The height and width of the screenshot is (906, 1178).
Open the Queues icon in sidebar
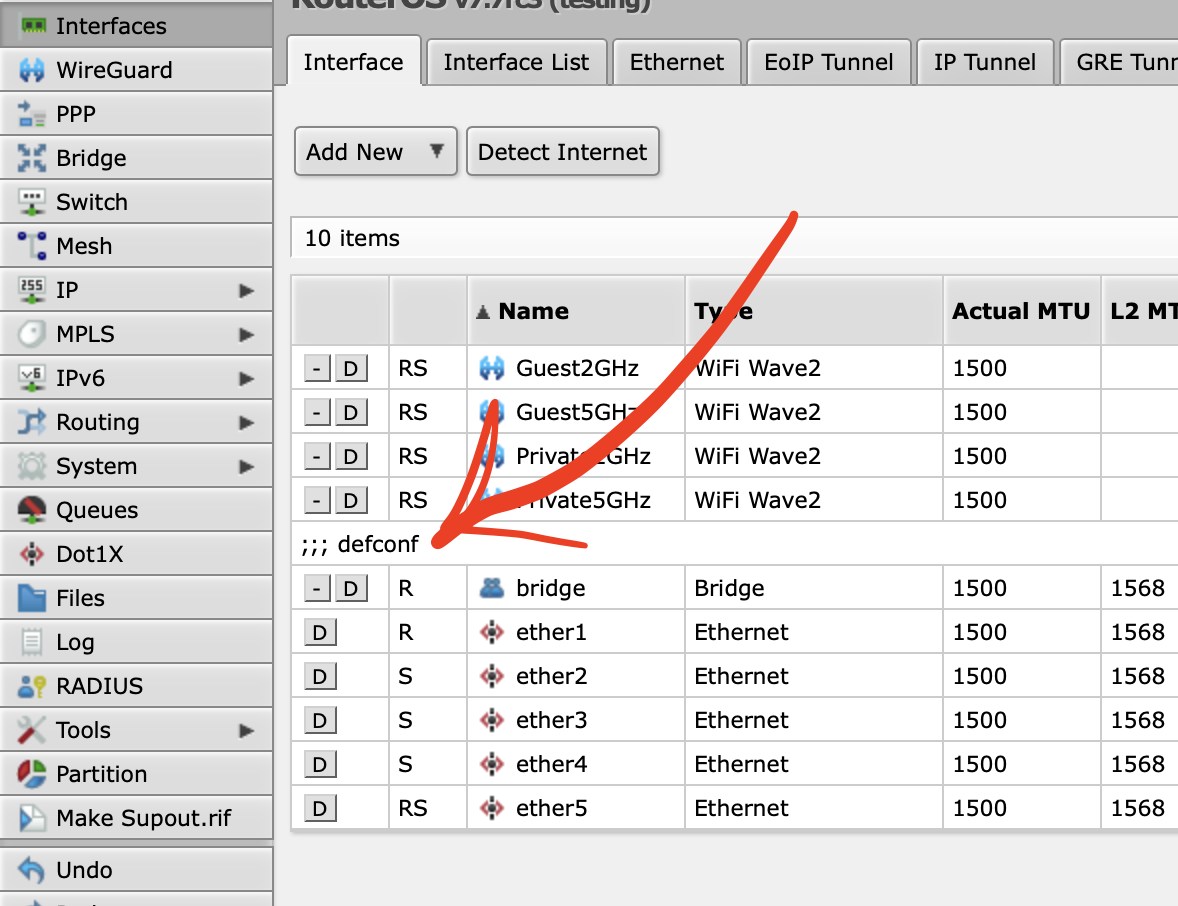pos(32,510)
